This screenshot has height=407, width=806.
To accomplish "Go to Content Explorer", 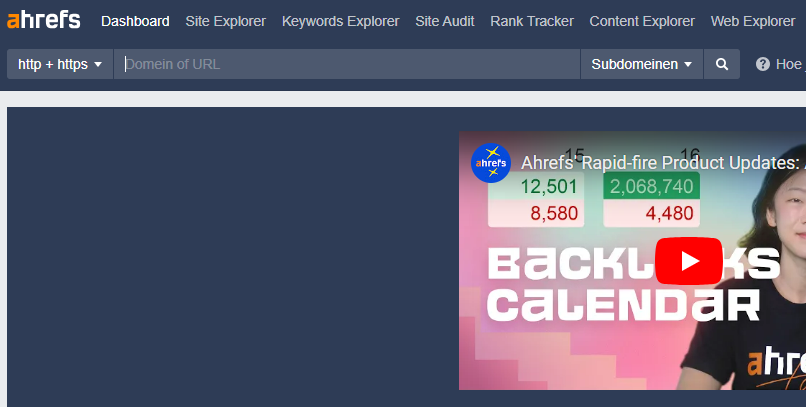I will click(x=642, y=21).
